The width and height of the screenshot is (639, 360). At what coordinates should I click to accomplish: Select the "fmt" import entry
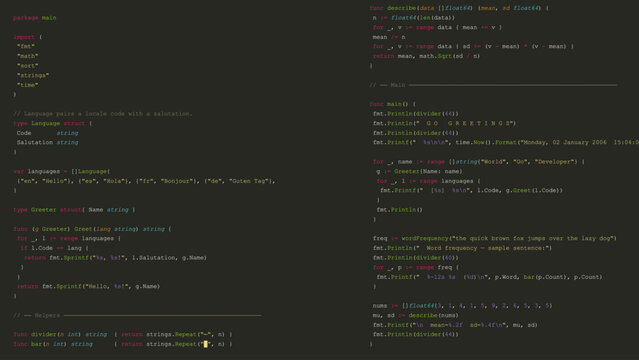(x=26, y=46)
